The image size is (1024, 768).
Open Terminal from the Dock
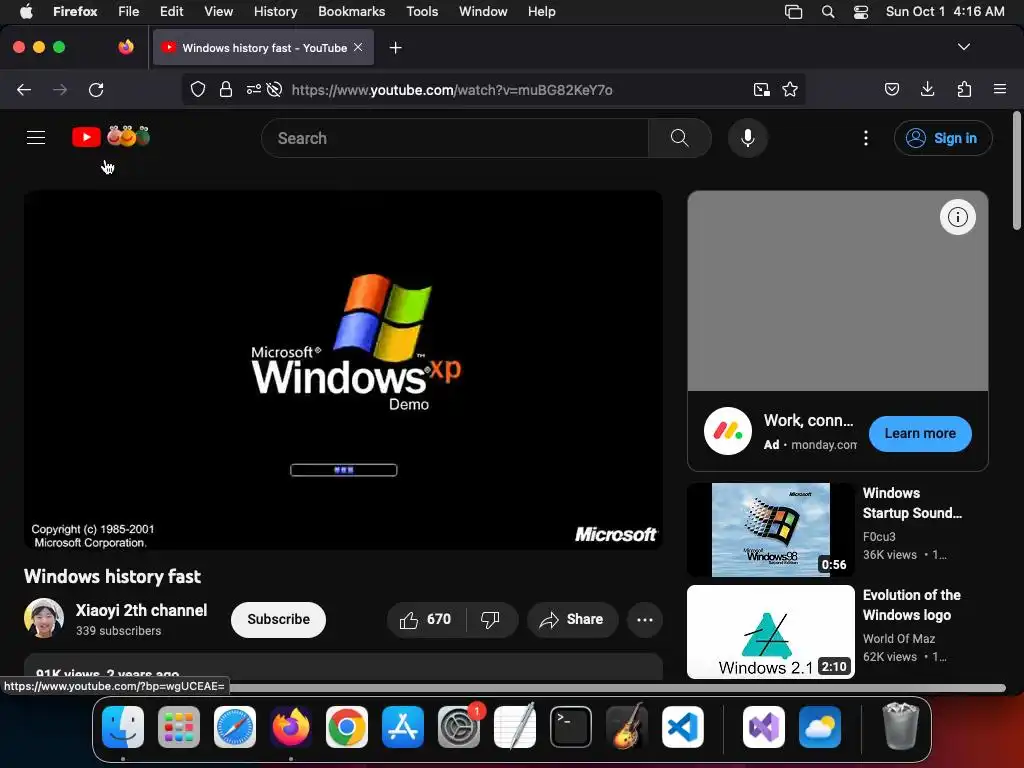tap(571, 727)
